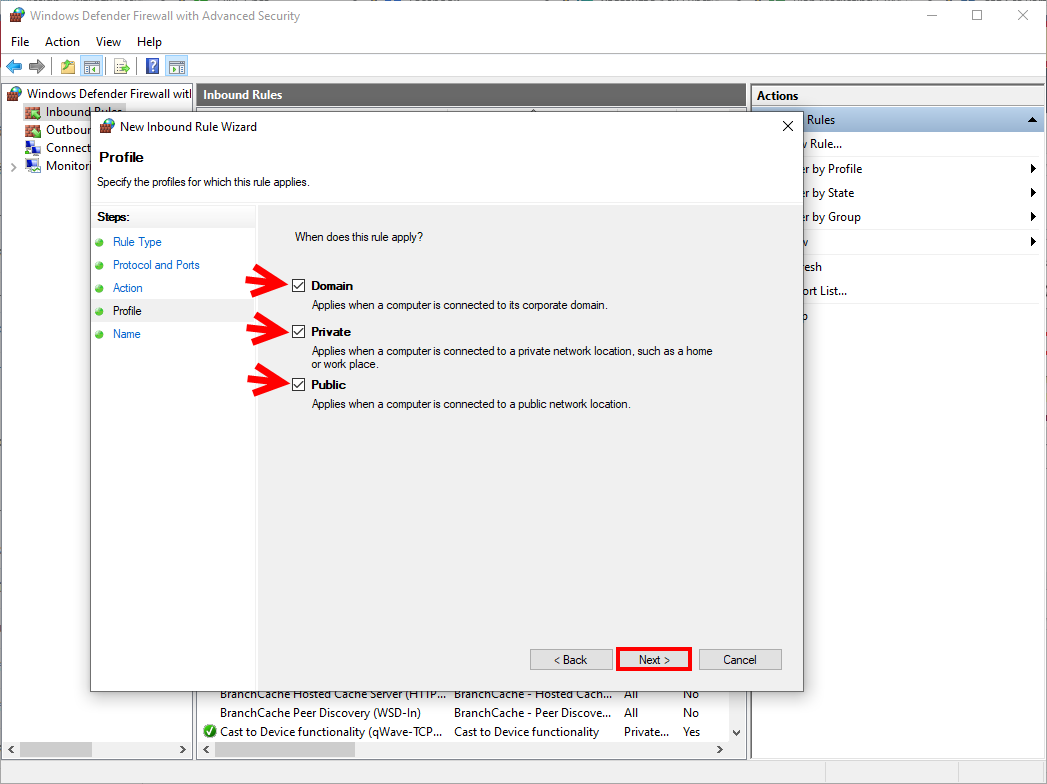Click Export List in the Actions pane

825,291
